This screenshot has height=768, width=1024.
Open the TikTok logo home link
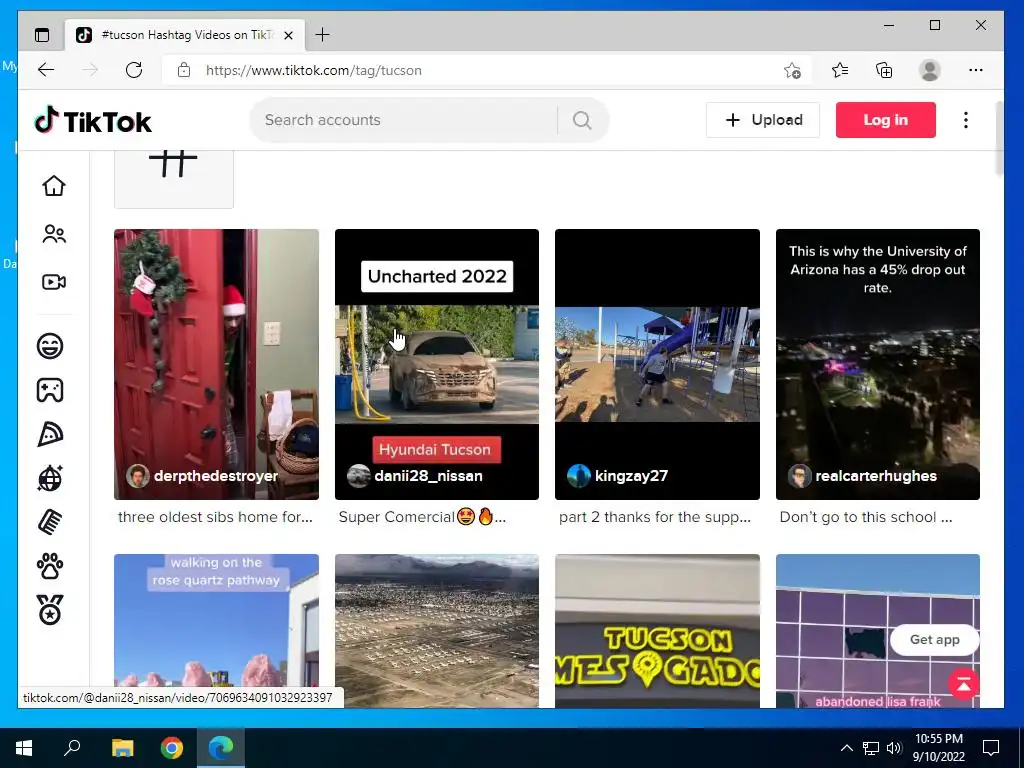click(x=93, y=121)
